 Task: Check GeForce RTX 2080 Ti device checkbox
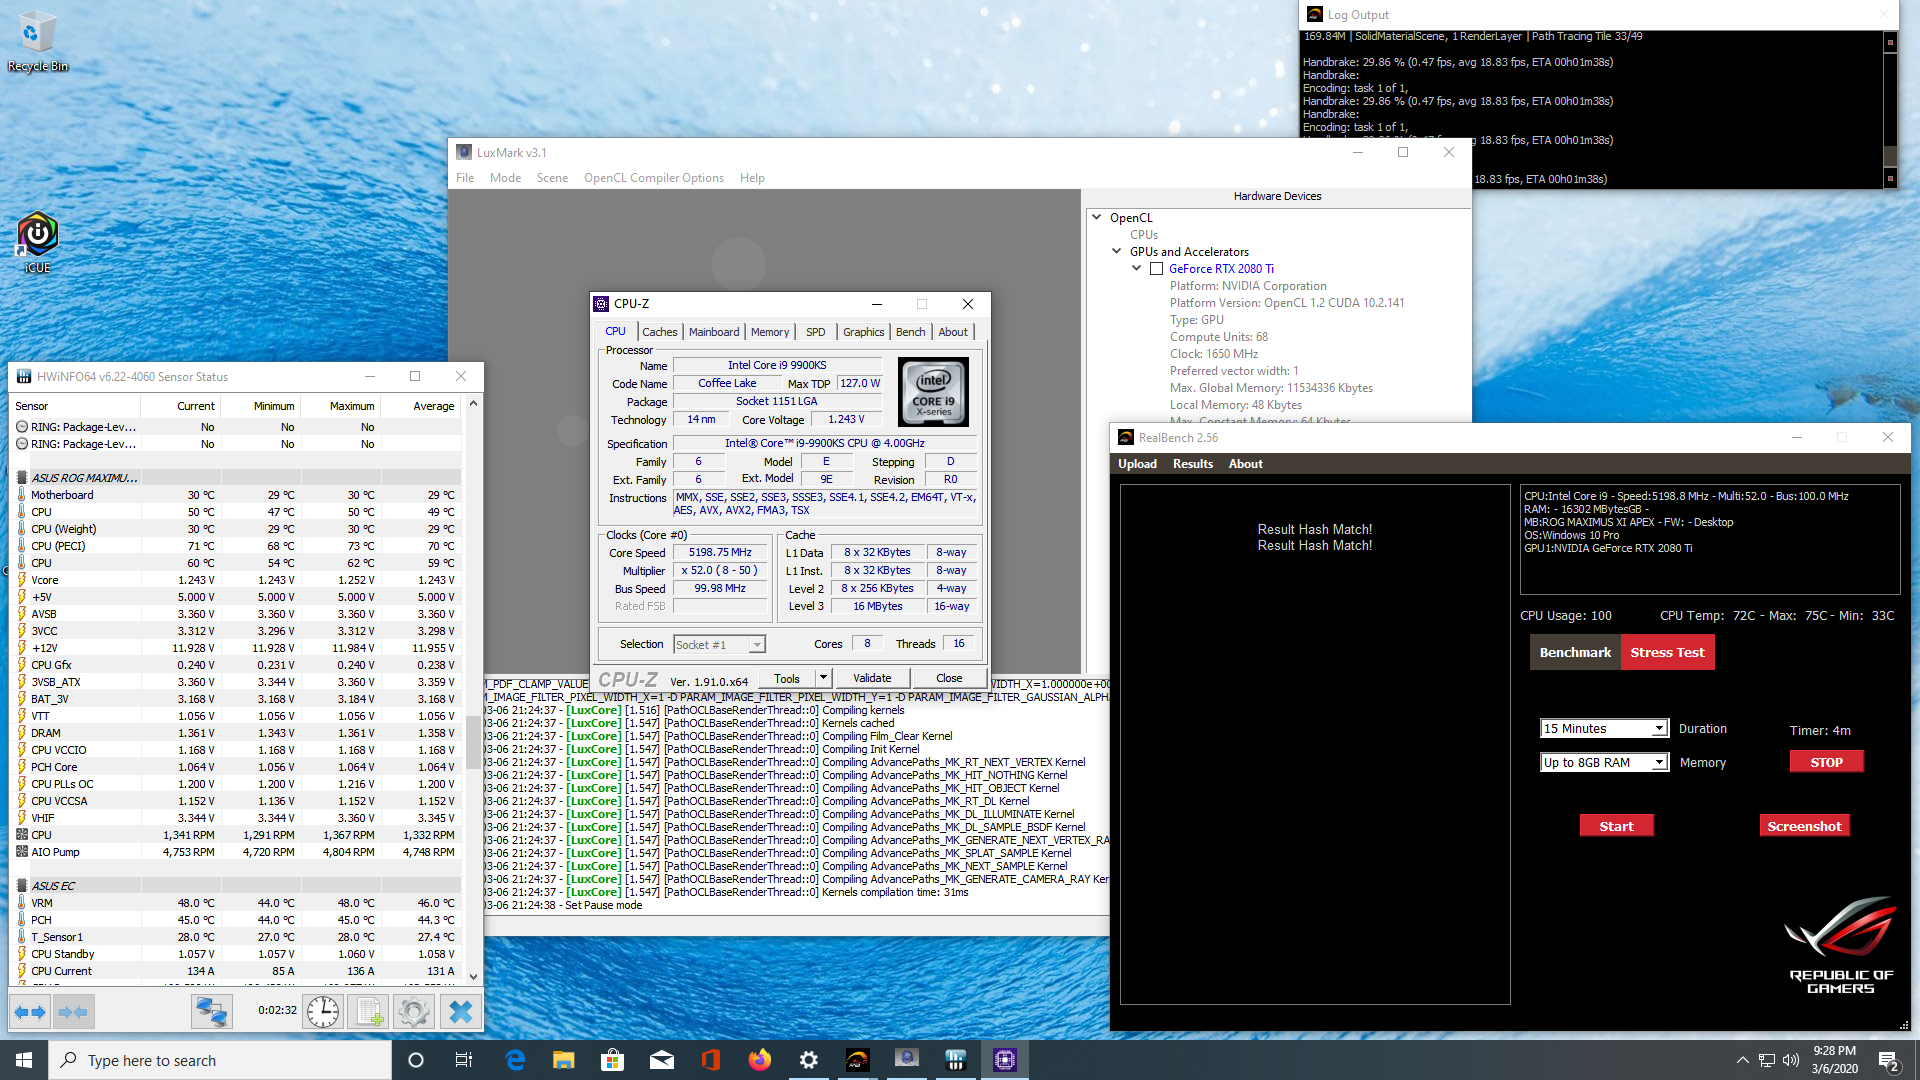(1156, 269)
